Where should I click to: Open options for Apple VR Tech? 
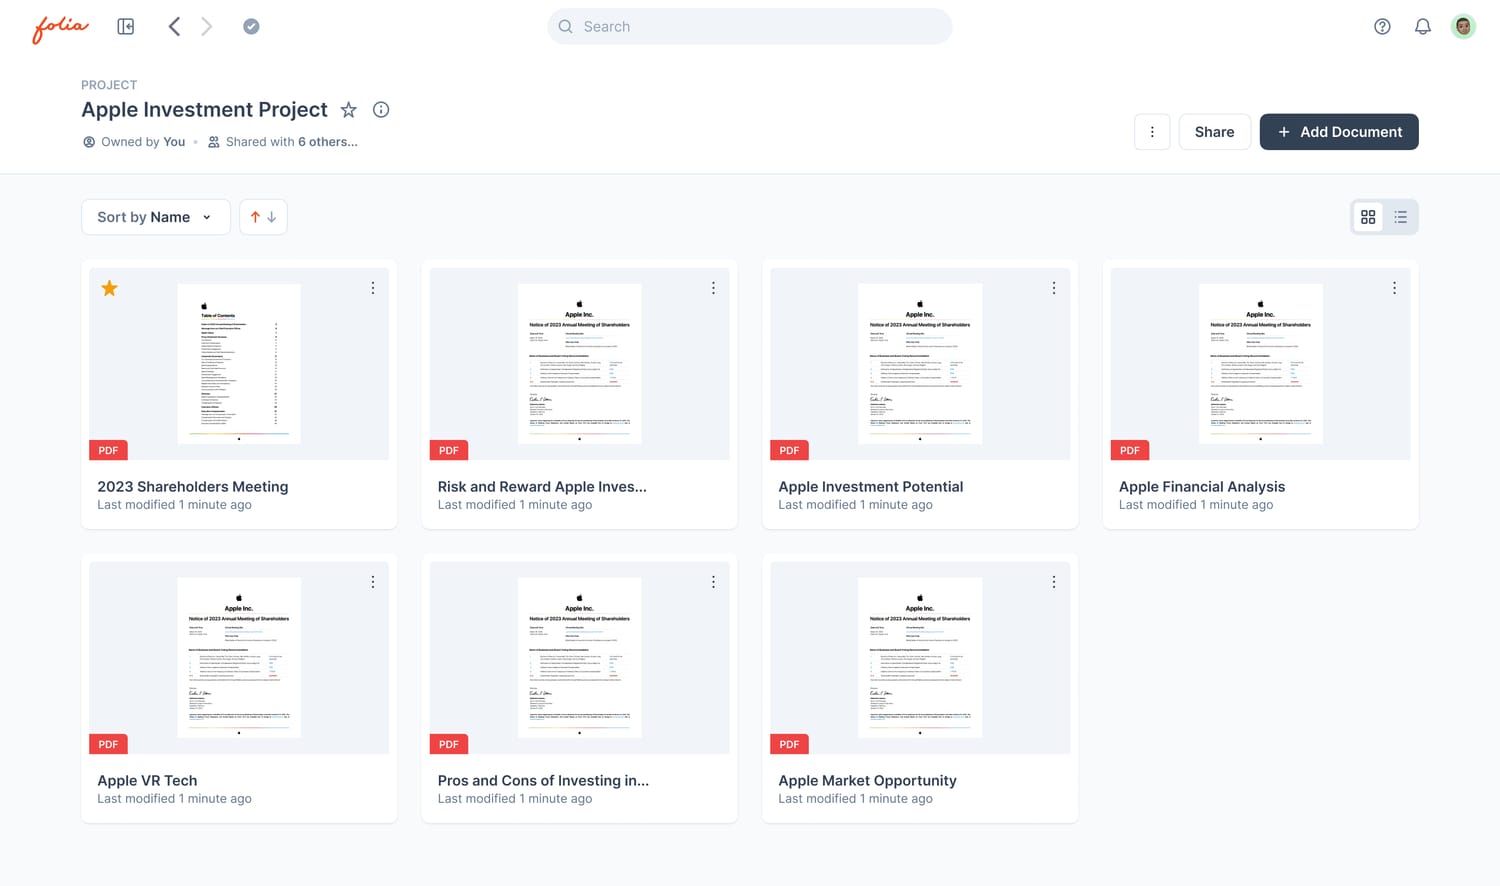[x=373, y=582]
